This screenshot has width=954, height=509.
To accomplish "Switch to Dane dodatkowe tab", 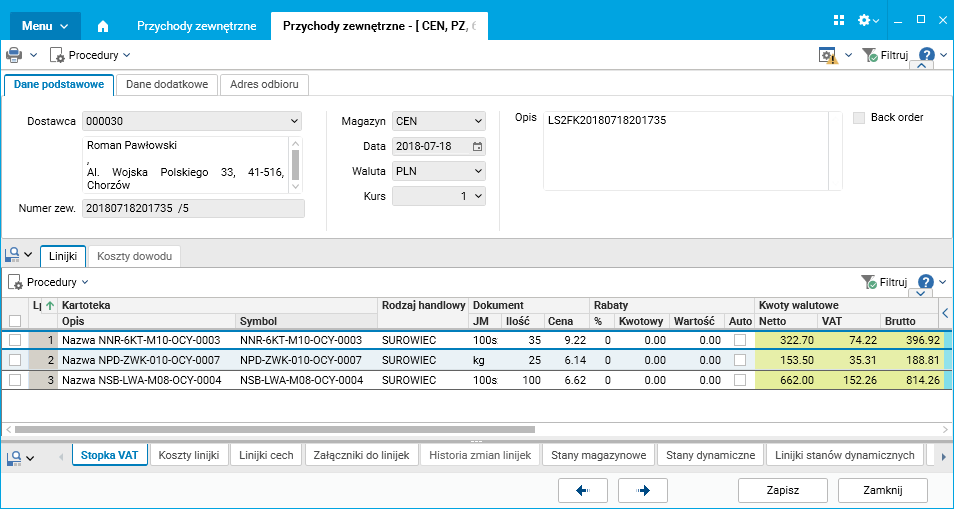I will coord(166,85).
